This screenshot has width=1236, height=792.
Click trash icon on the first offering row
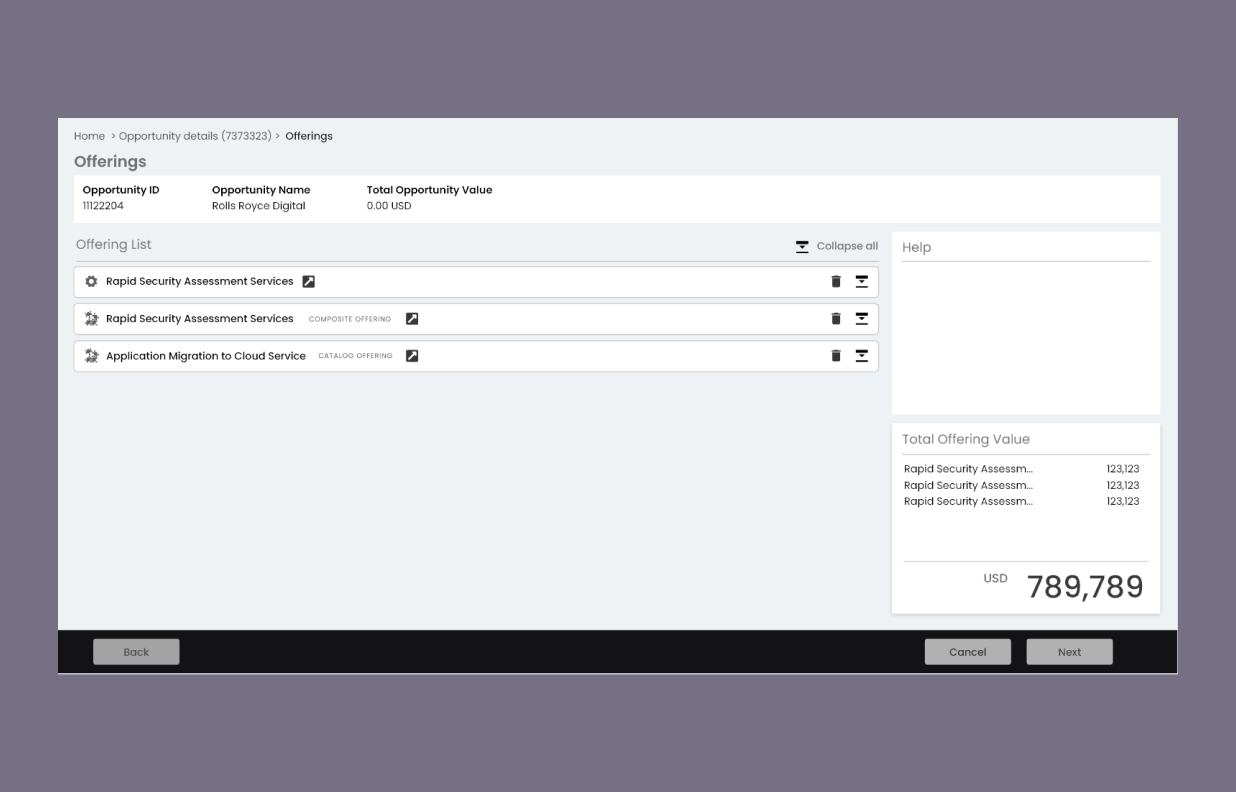click(x=836, y=282)
